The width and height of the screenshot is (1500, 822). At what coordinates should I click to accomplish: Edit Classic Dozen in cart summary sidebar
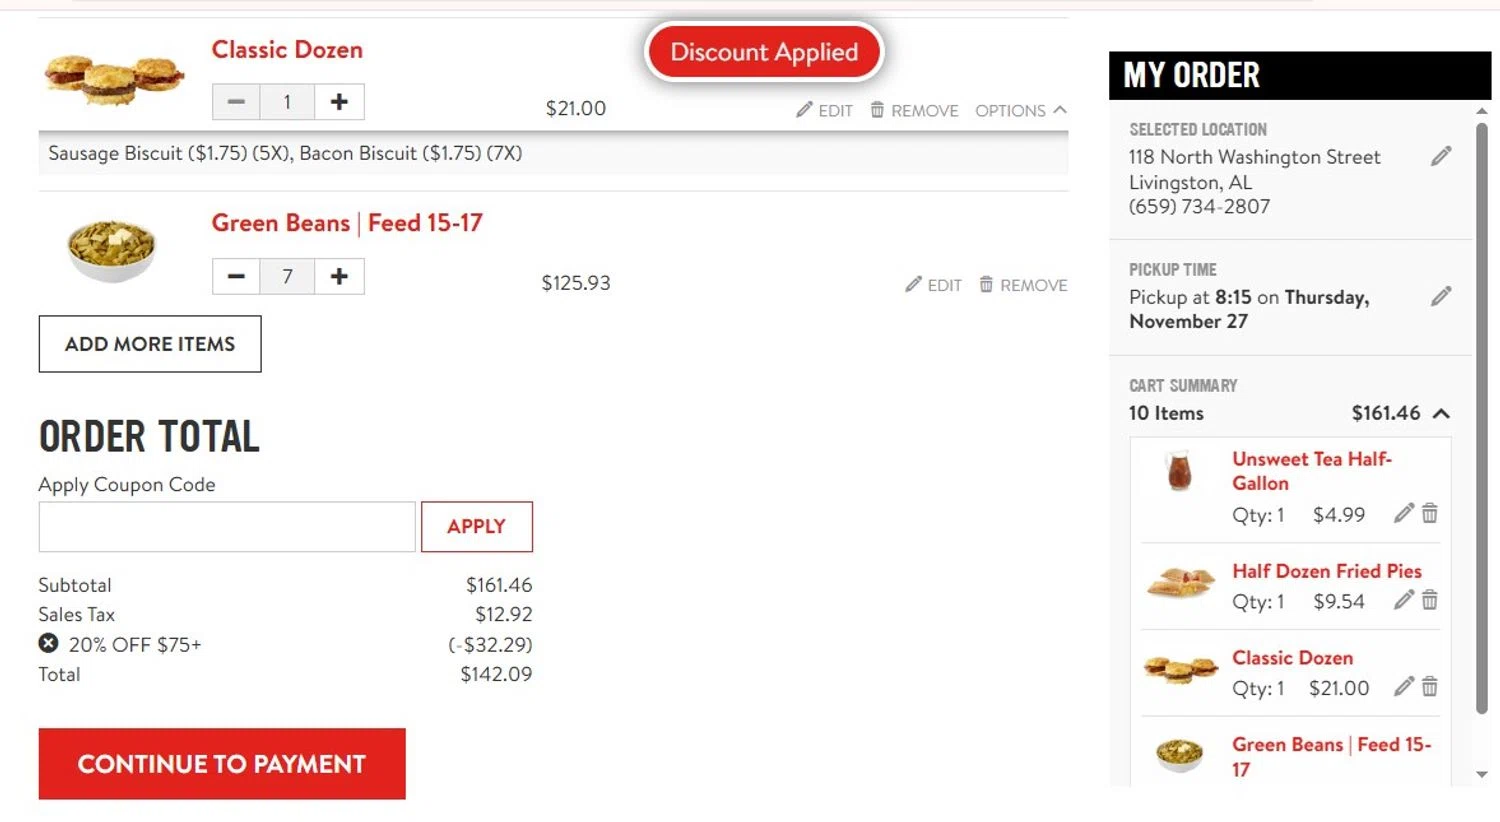pyautogui.click(x=1403, y=687)
